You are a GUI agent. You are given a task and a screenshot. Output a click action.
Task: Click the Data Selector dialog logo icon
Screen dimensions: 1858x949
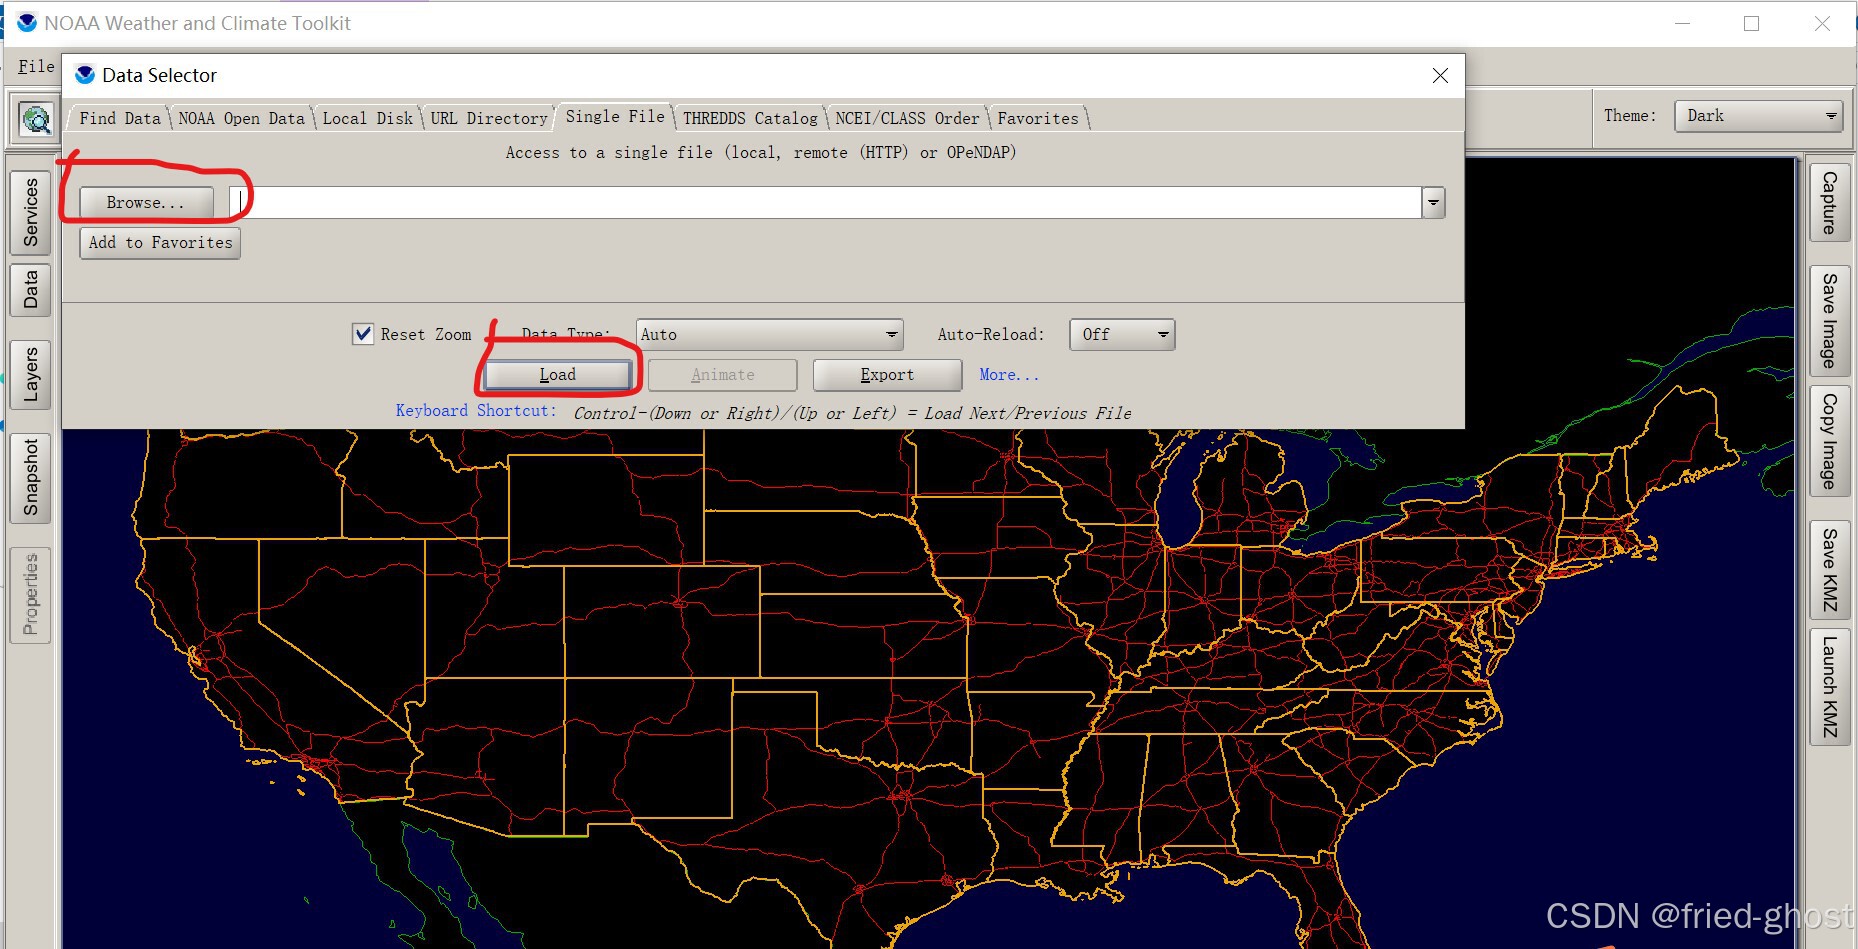(x=85, y=75)
